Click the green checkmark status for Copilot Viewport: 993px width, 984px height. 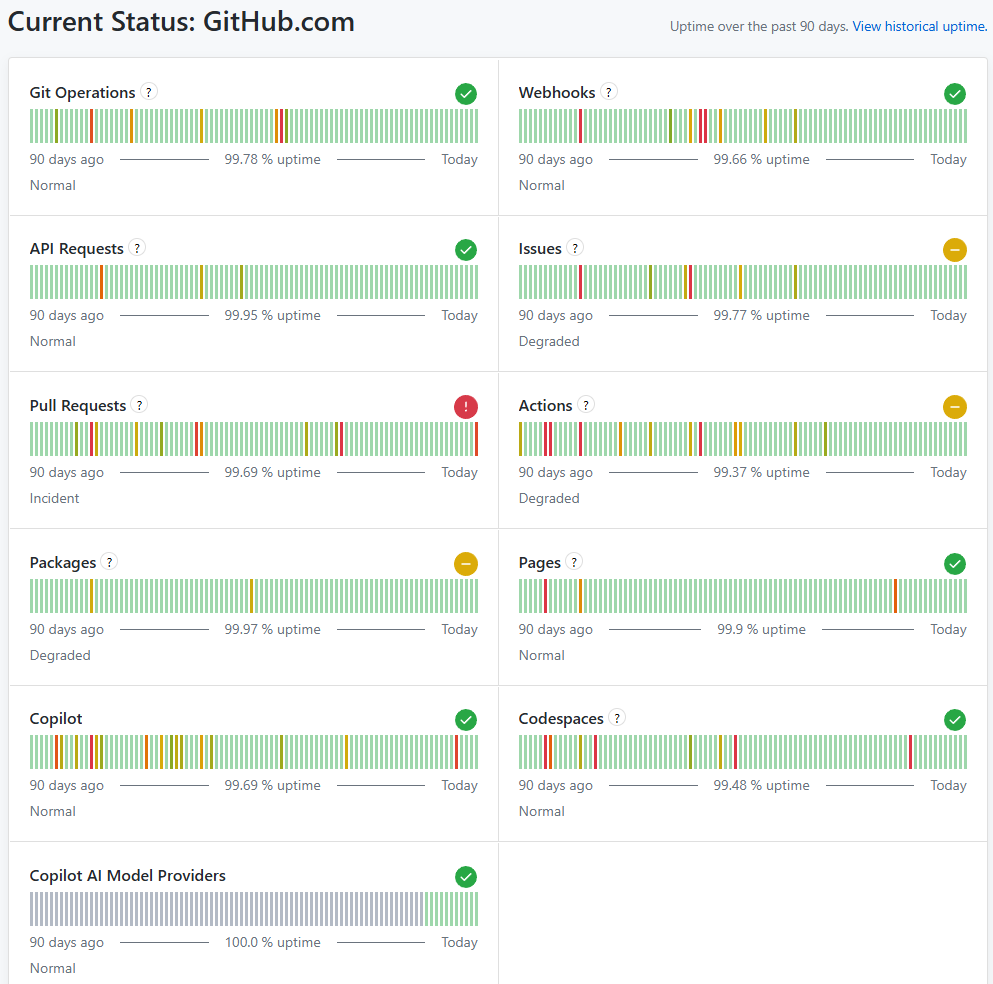pos(466,719)
